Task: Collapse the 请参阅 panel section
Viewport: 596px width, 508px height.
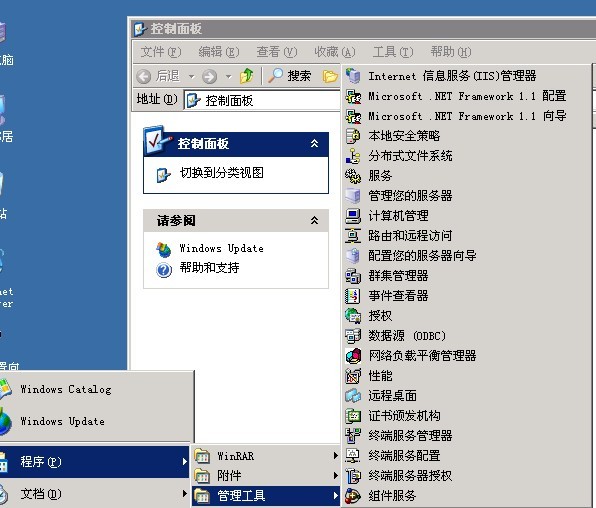Action: click(314, 220)
